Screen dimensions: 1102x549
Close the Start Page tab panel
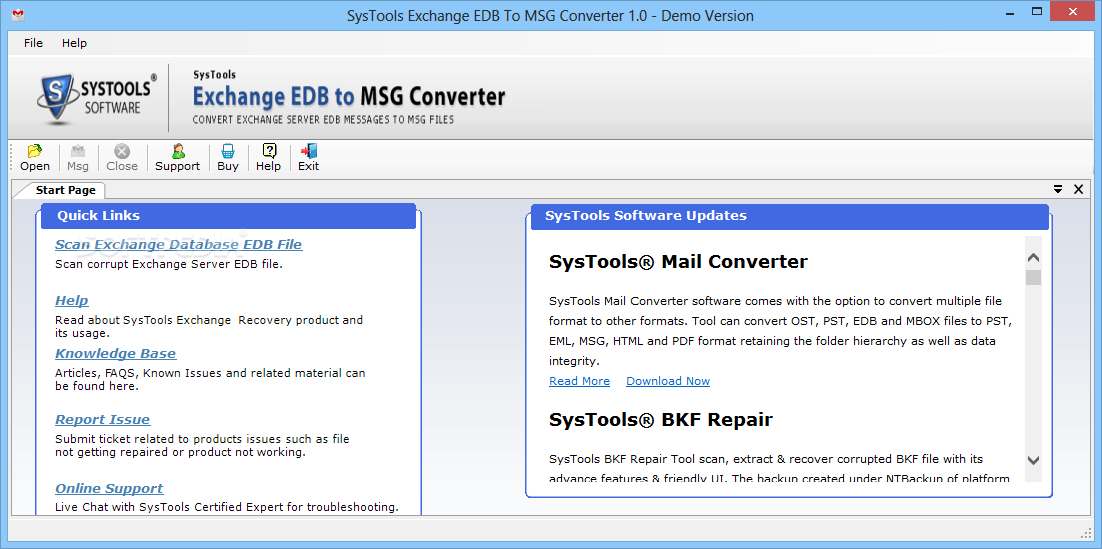(1078, 189)
